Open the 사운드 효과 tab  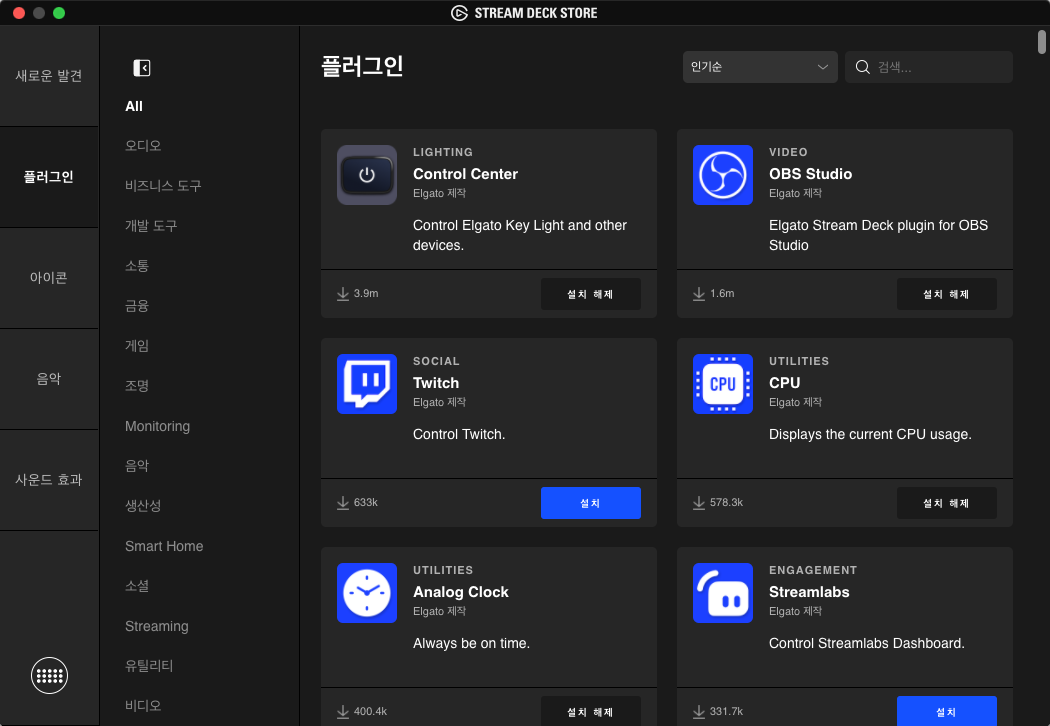49,480
